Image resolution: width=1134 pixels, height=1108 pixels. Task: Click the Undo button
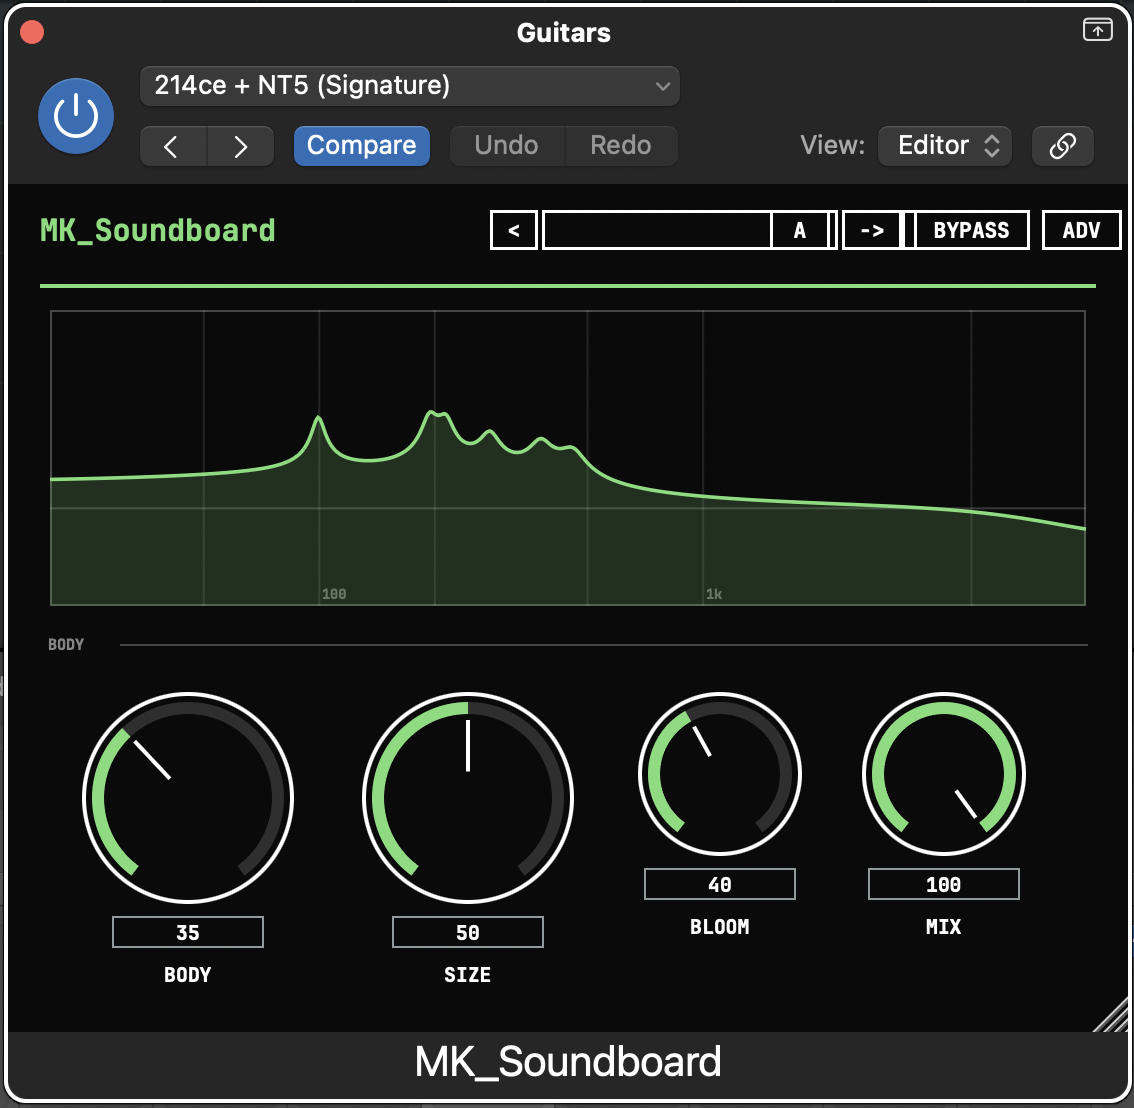point(506,146)
